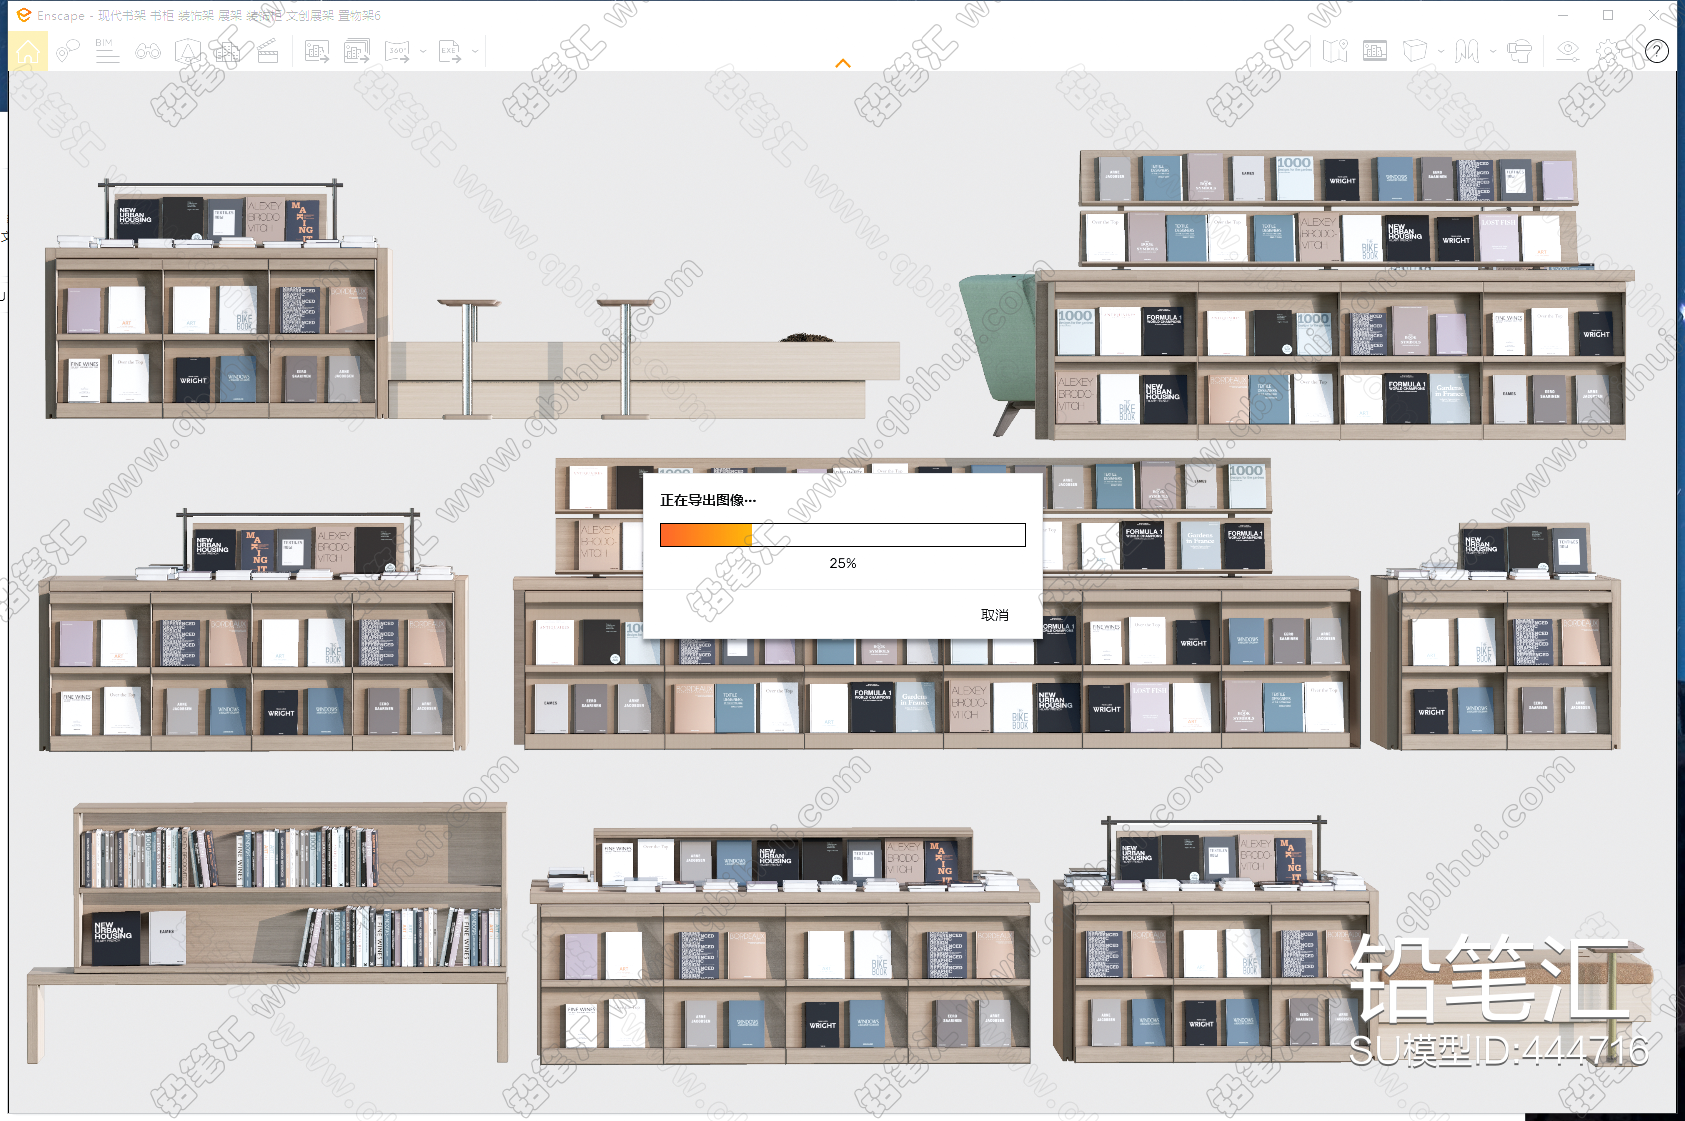Toggle the mini map icon
Viewport: 1685px width, 1121px height.
[1335, 51]
